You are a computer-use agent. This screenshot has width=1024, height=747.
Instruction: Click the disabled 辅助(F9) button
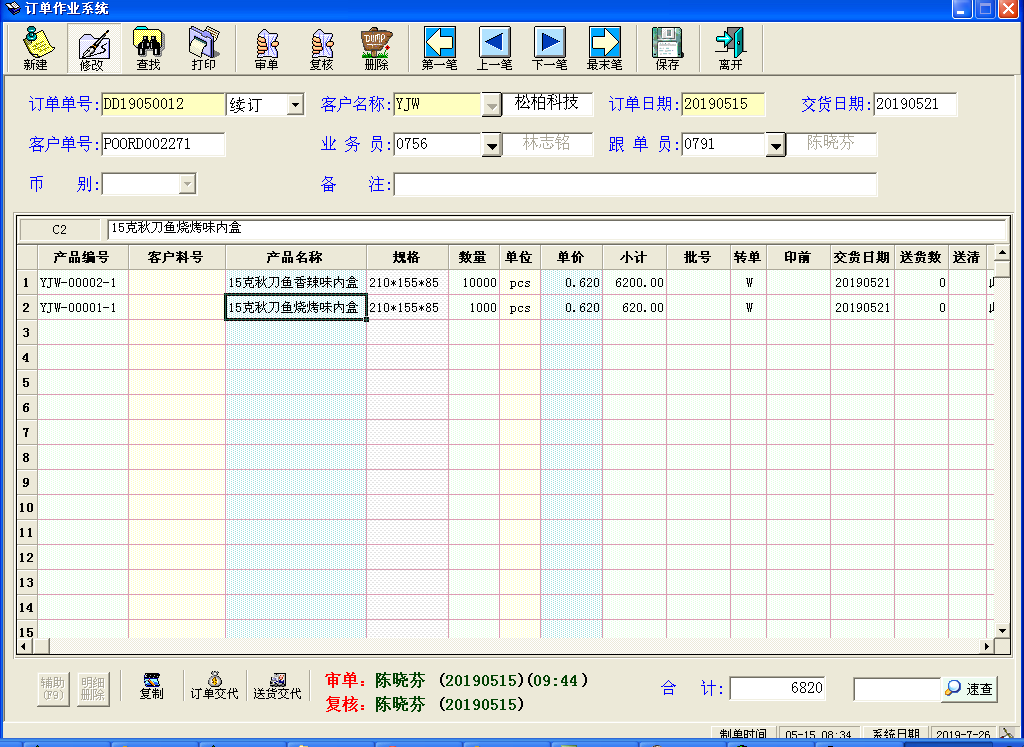click(53, 688)
